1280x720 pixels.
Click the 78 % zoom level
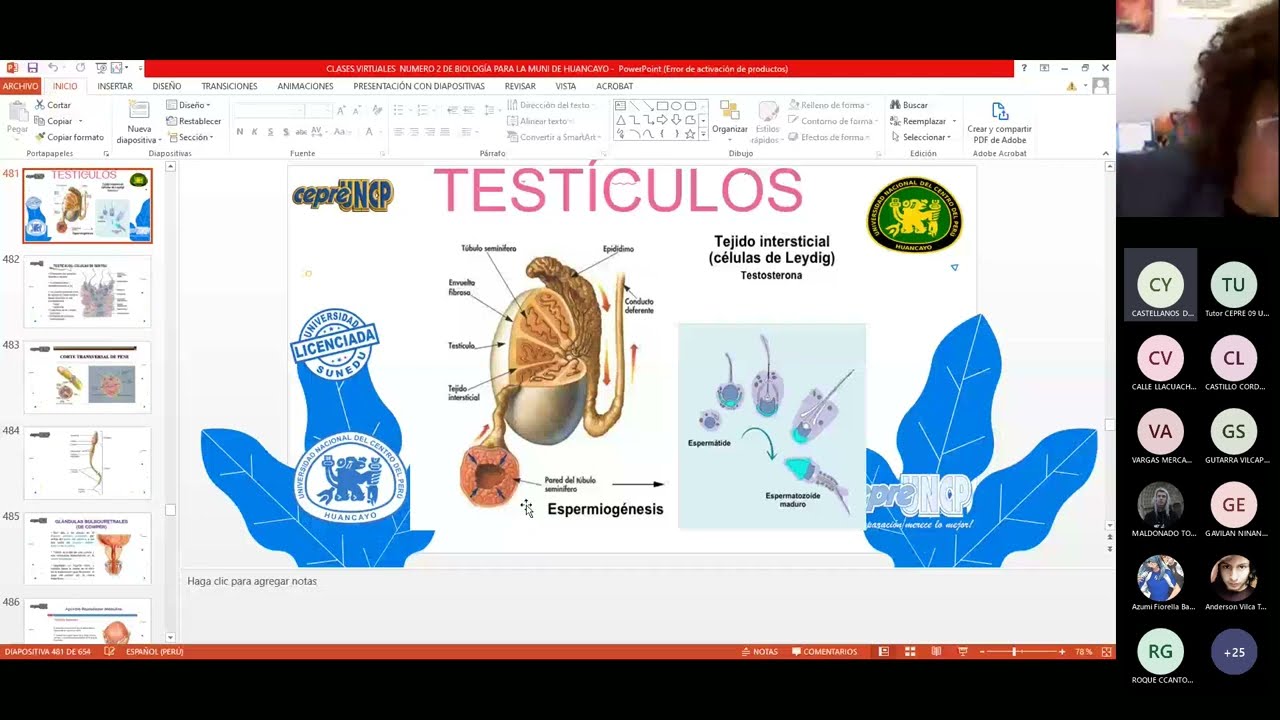click(x=1084, y=652)
